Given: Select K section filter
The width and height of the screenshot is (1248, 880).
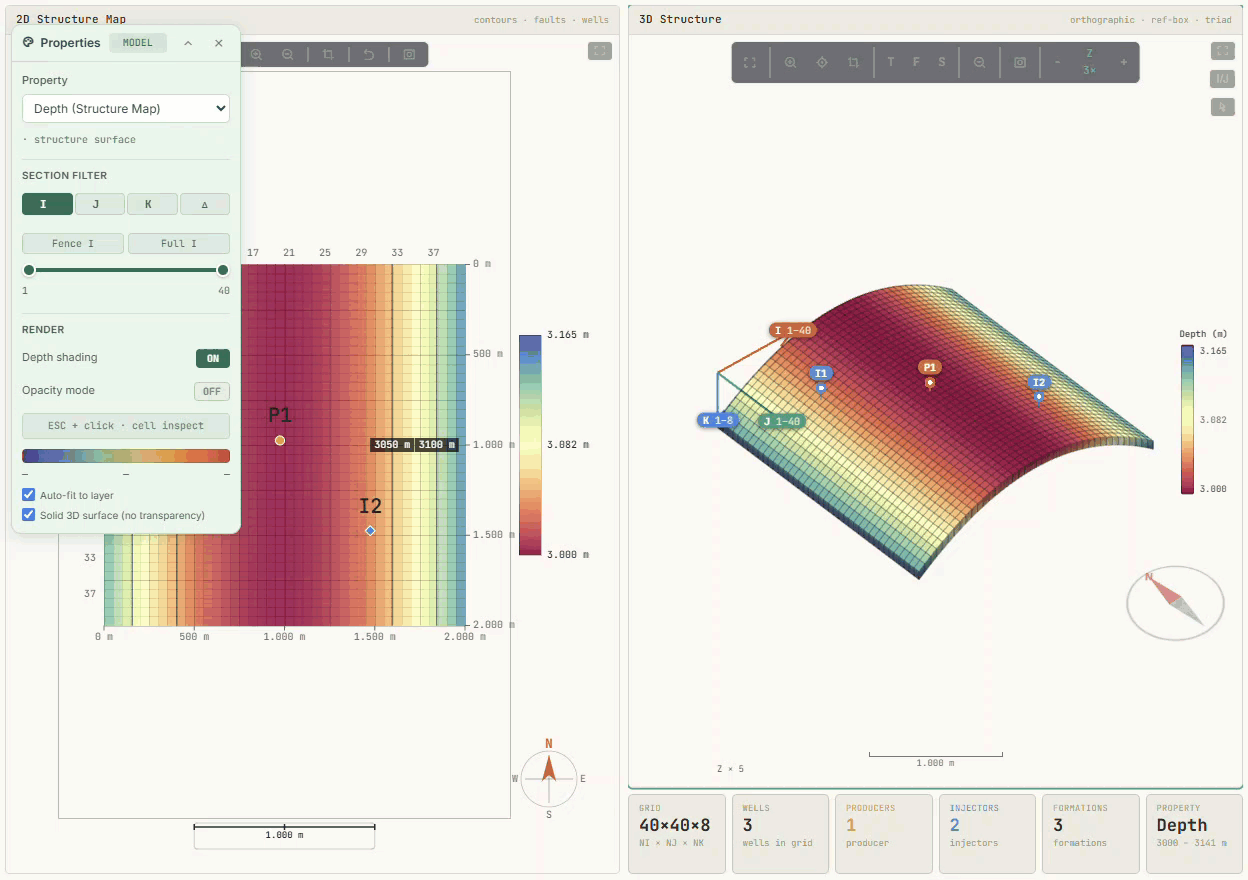Looking at the screenshot, I should tap(152, 204).
